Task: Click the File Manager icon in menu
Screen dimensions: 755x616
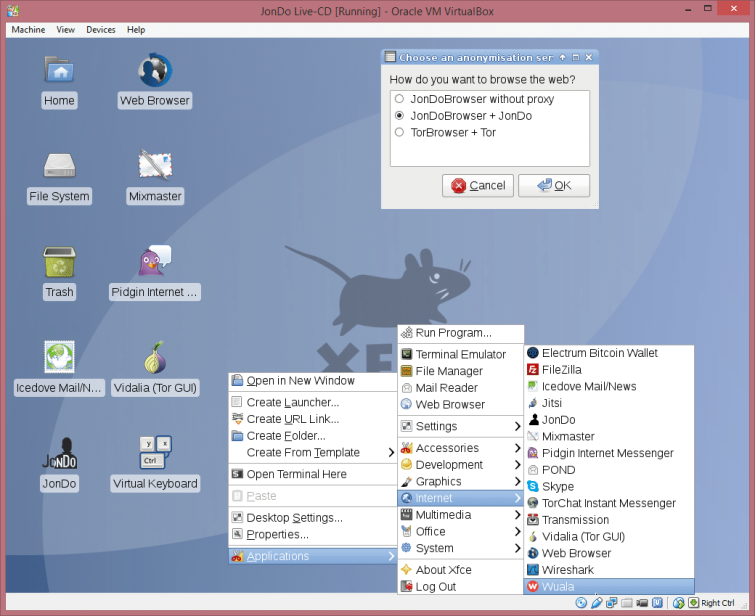Action: pos(406,371)
